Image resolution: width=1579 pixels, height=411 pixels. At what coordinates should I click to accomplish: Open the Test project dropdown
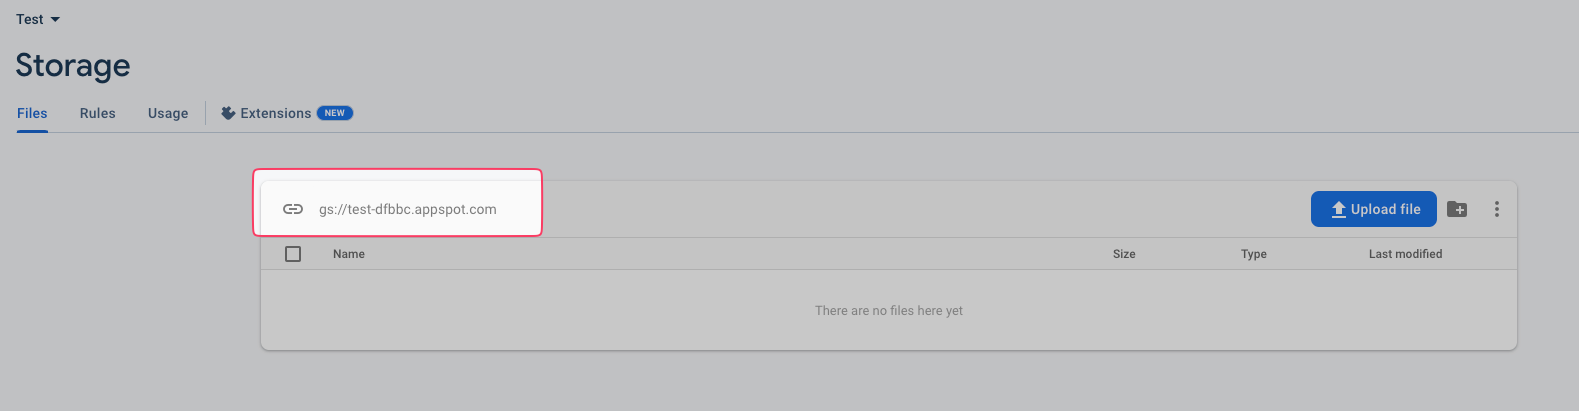(38, 19)
